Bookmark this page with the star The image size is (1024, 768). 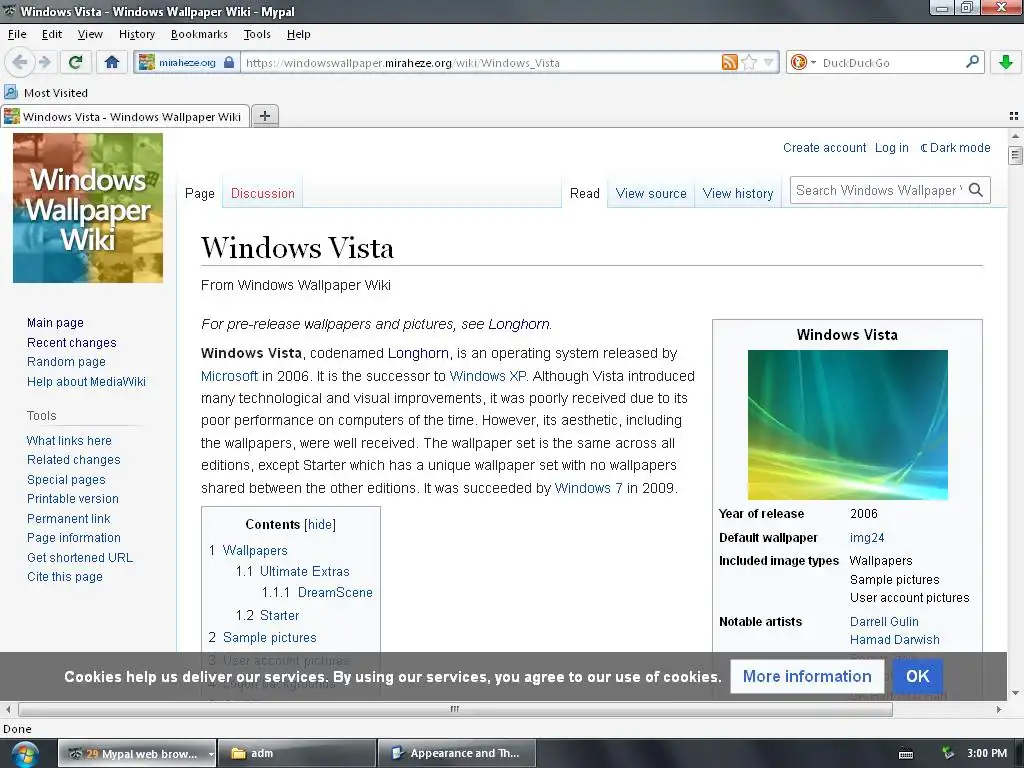pos(750,62)
